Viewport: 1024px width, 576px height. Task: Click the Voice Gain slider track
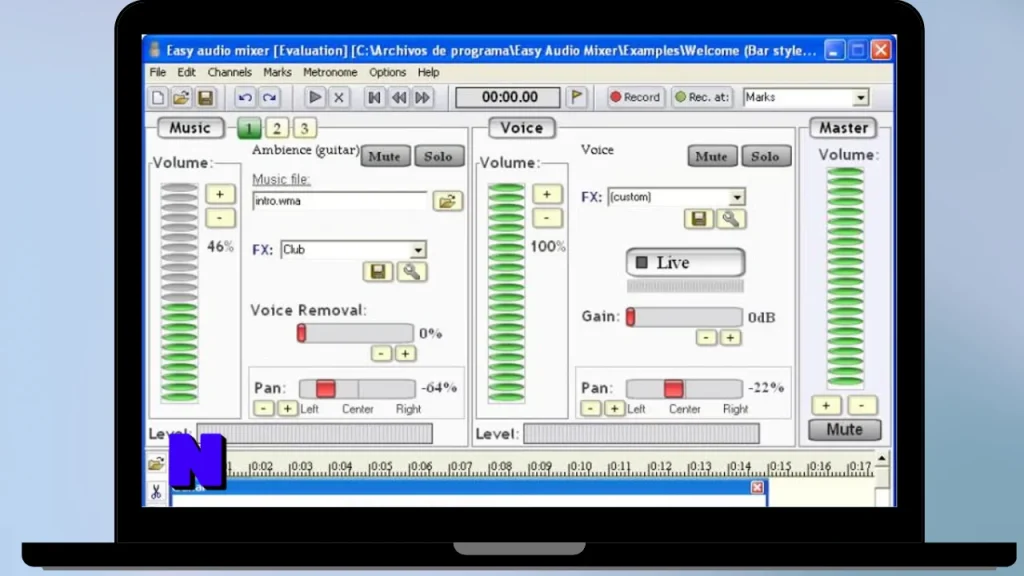pyautogui.click(x=684, y=317)
